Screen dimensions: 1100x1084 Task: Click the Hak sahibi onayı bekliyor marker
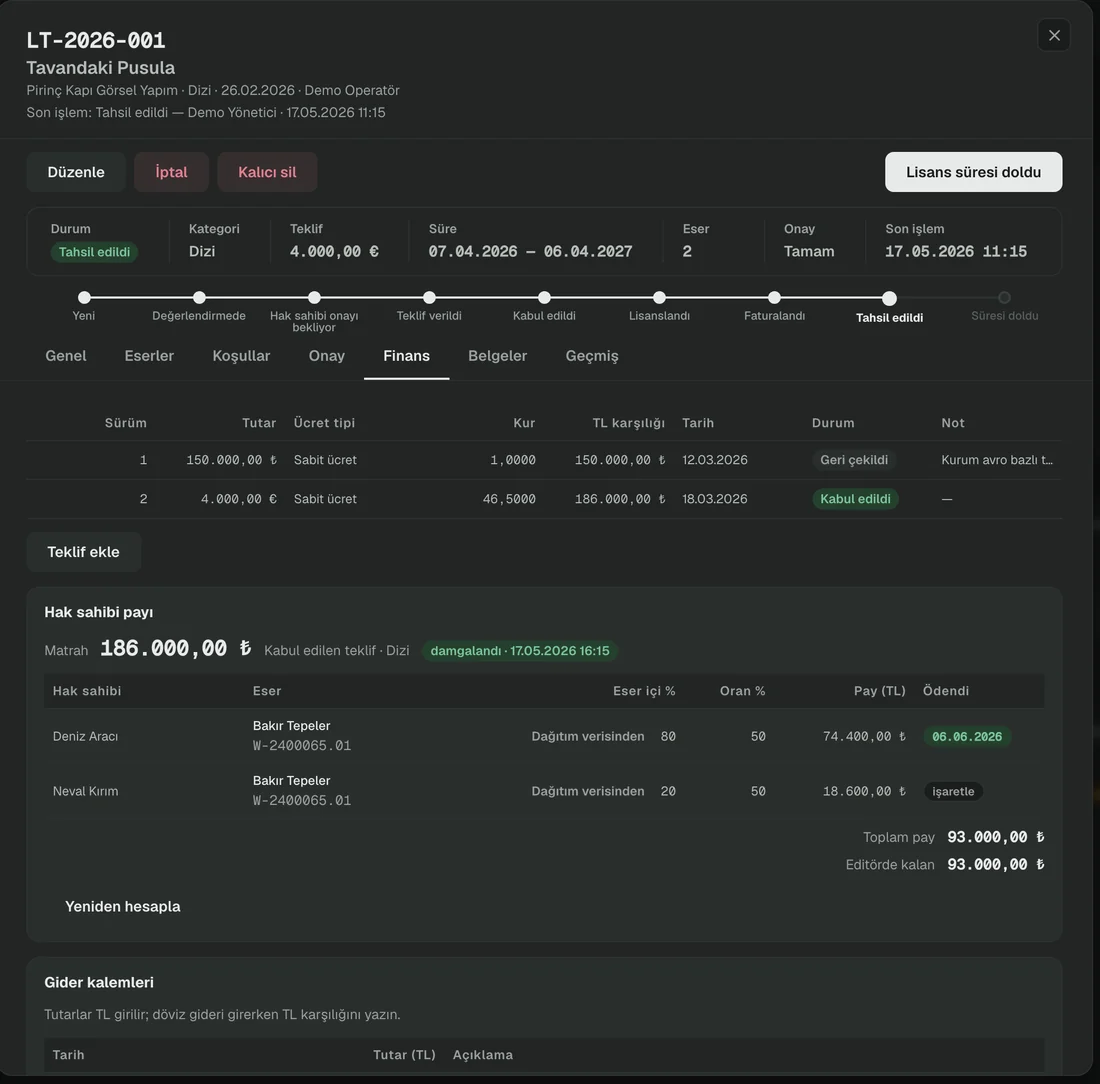pos(314,297)
